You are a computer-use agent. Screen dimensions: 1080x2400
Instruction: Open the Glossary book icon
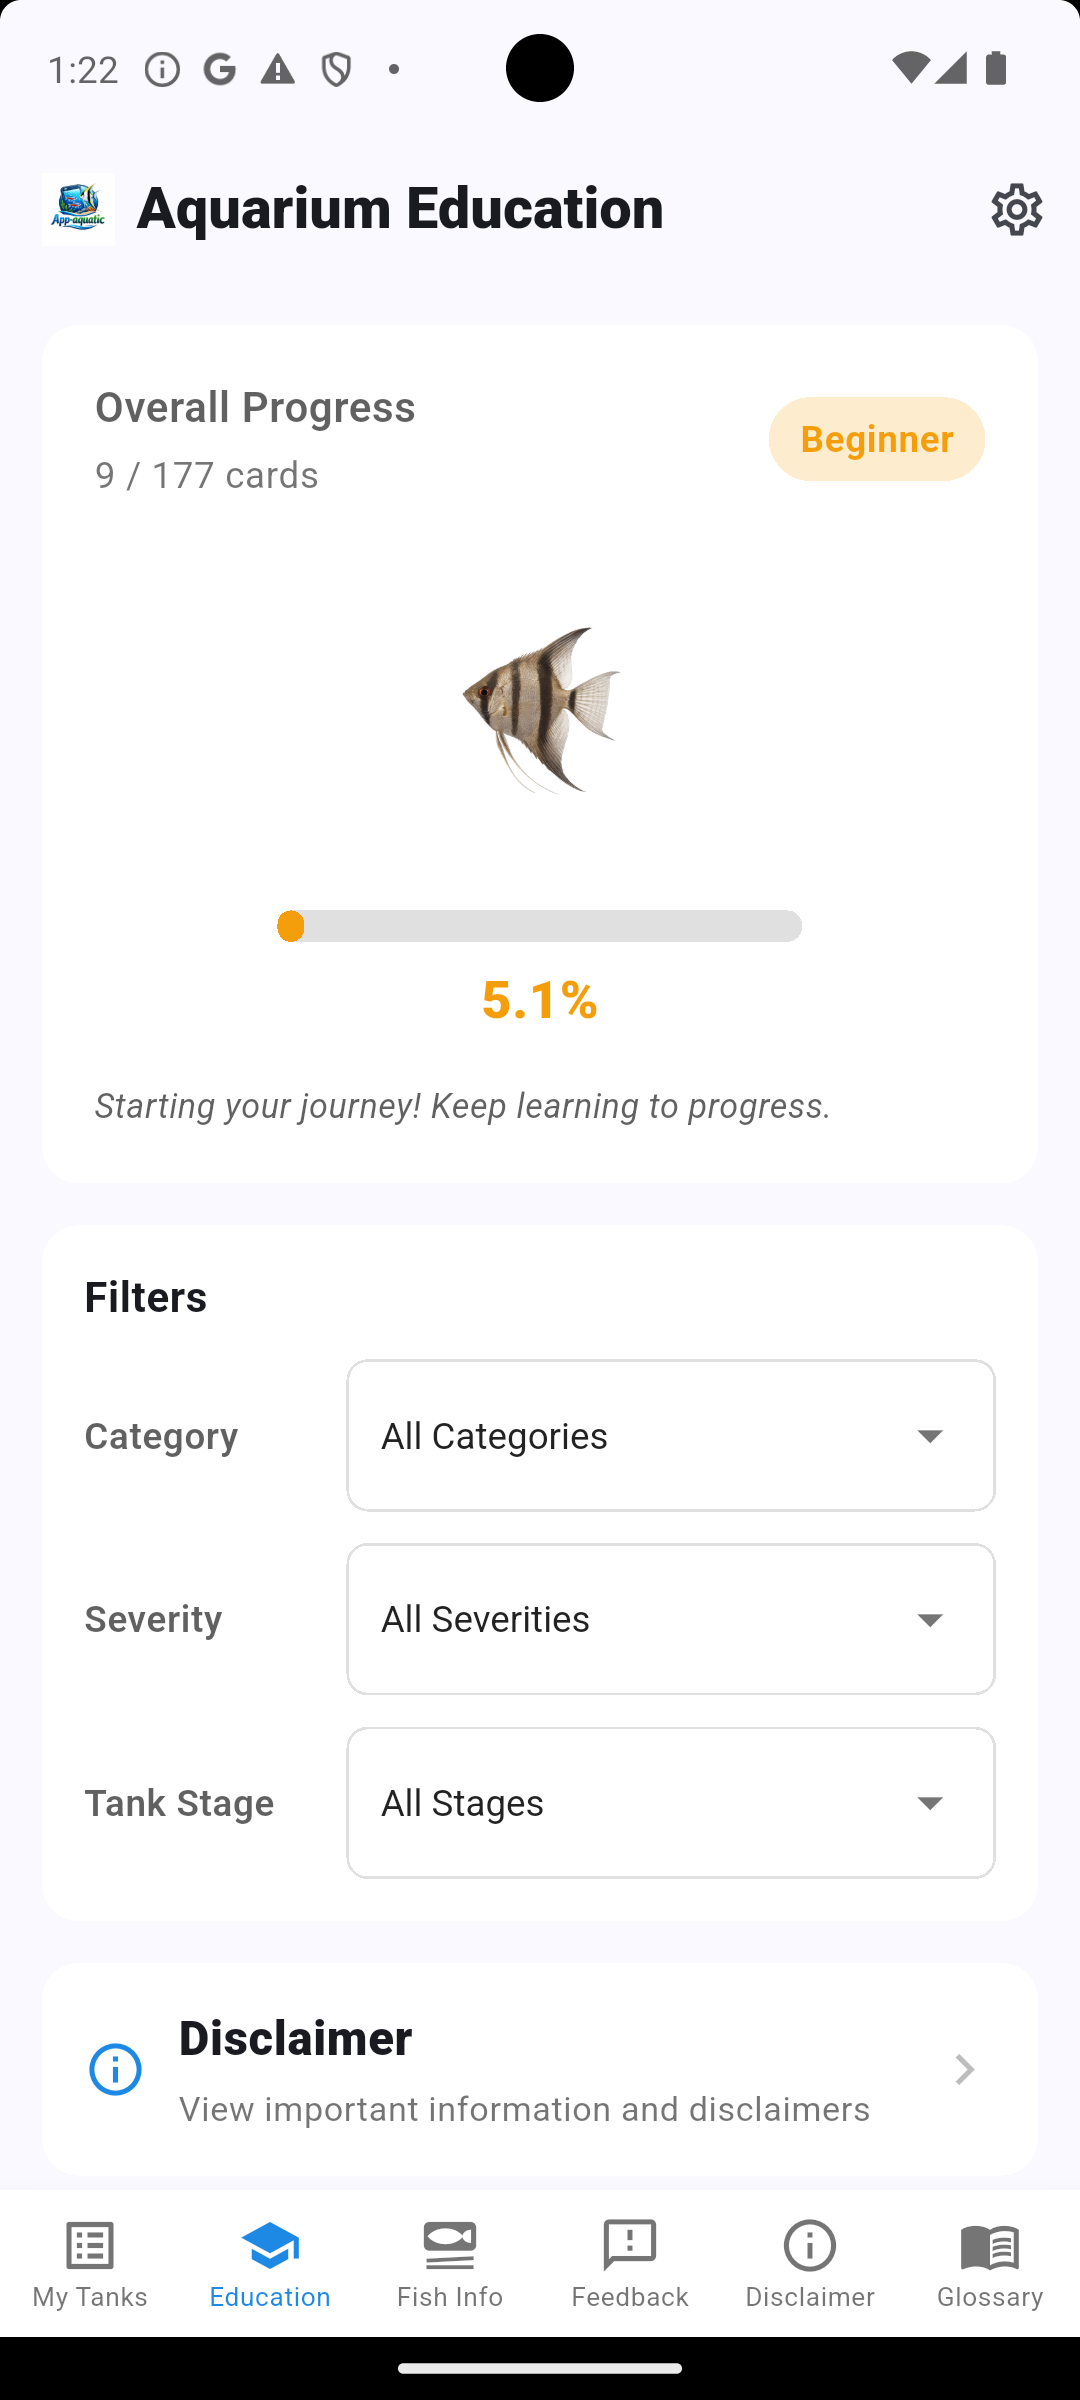coord(990,2246)
